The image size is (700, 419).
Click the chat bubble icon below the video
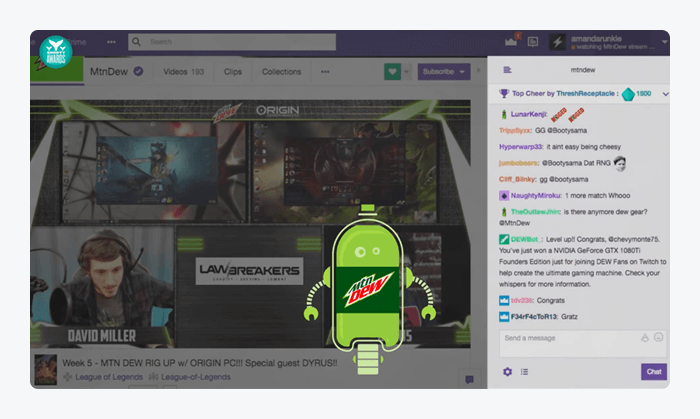469,379
